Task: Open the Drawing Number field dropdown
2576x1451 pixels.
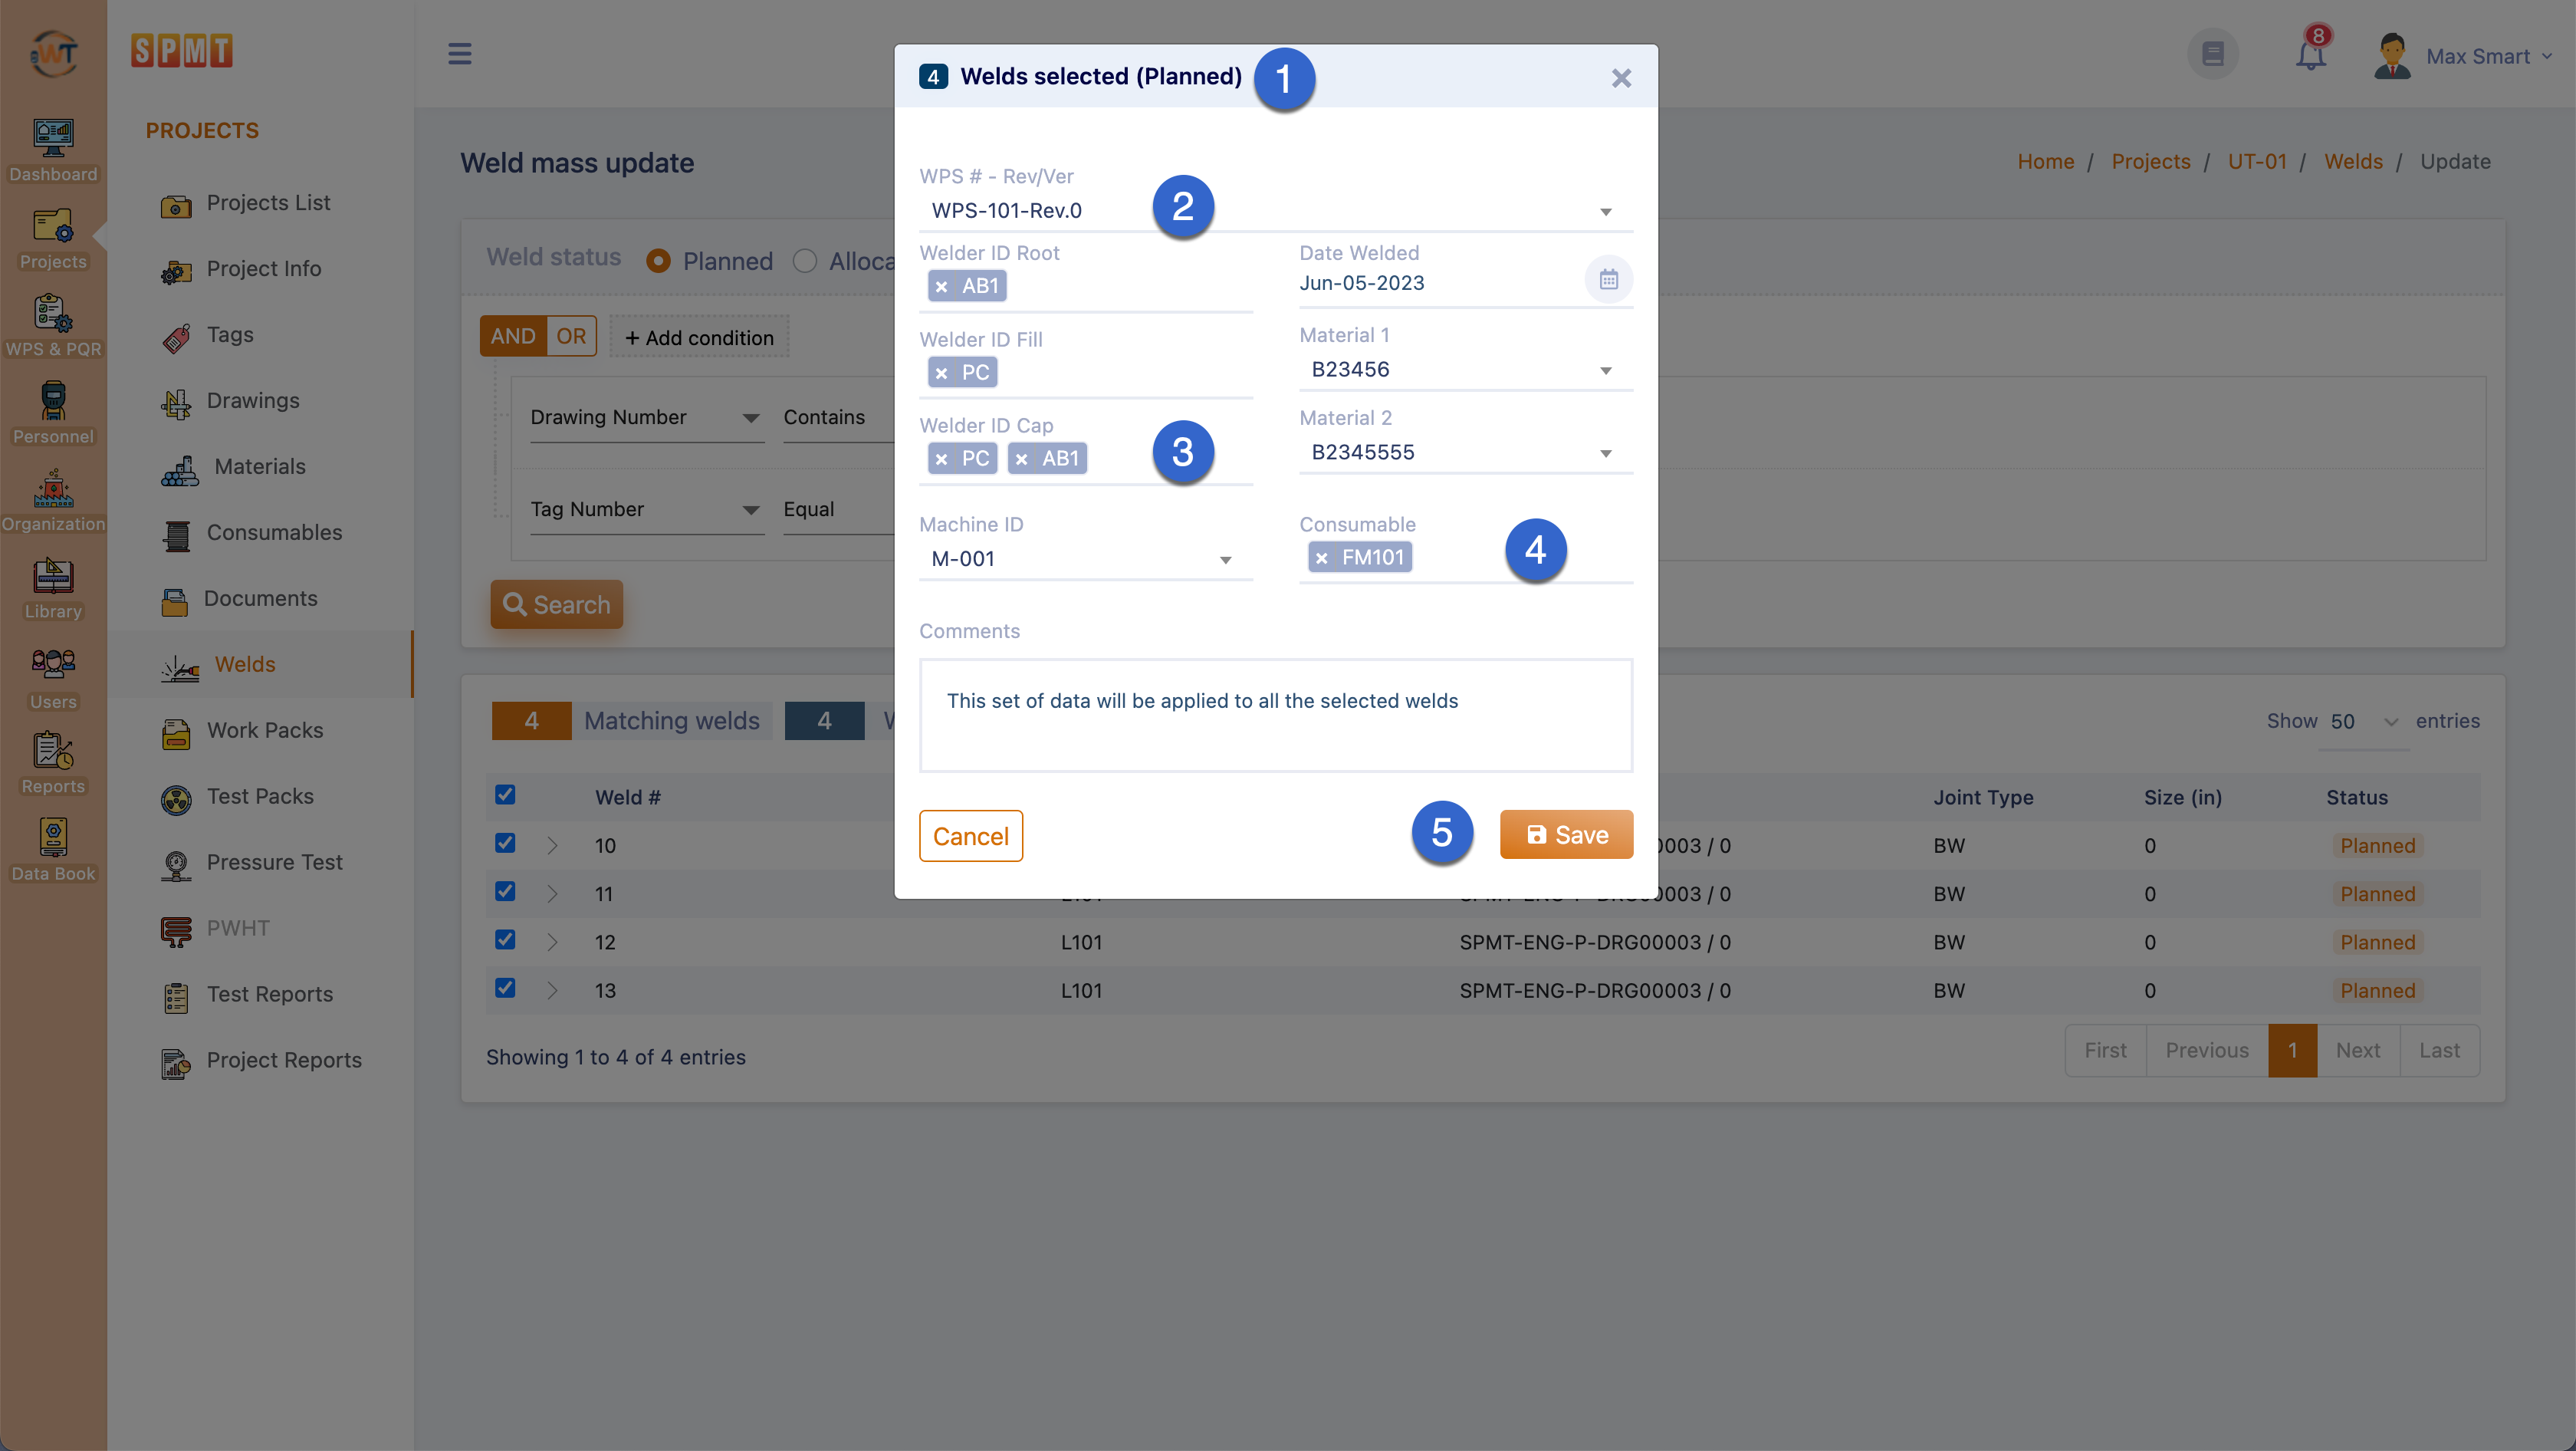Action: [x=647, y=418]
